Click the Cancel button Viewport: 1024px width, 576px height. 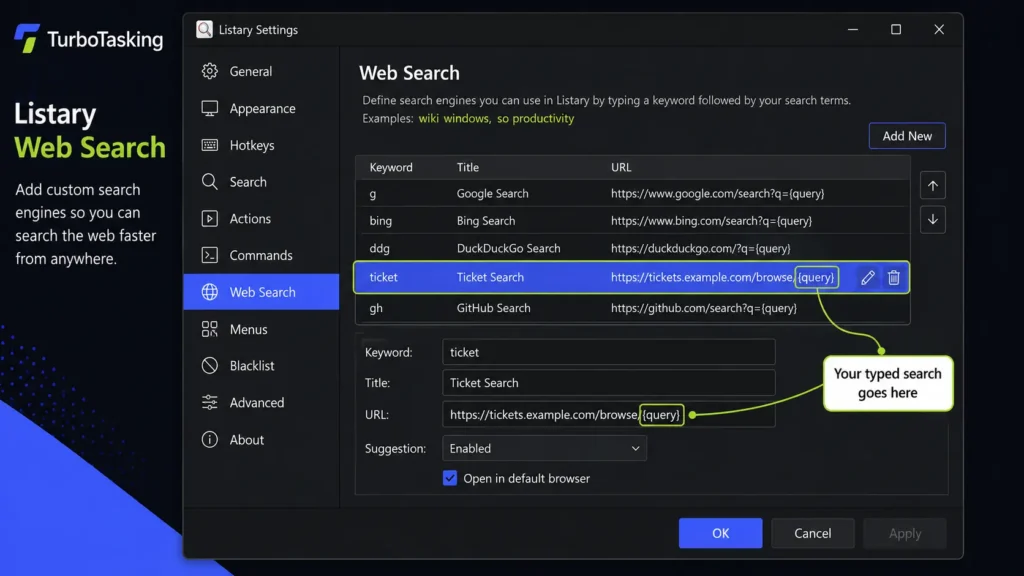812,533
